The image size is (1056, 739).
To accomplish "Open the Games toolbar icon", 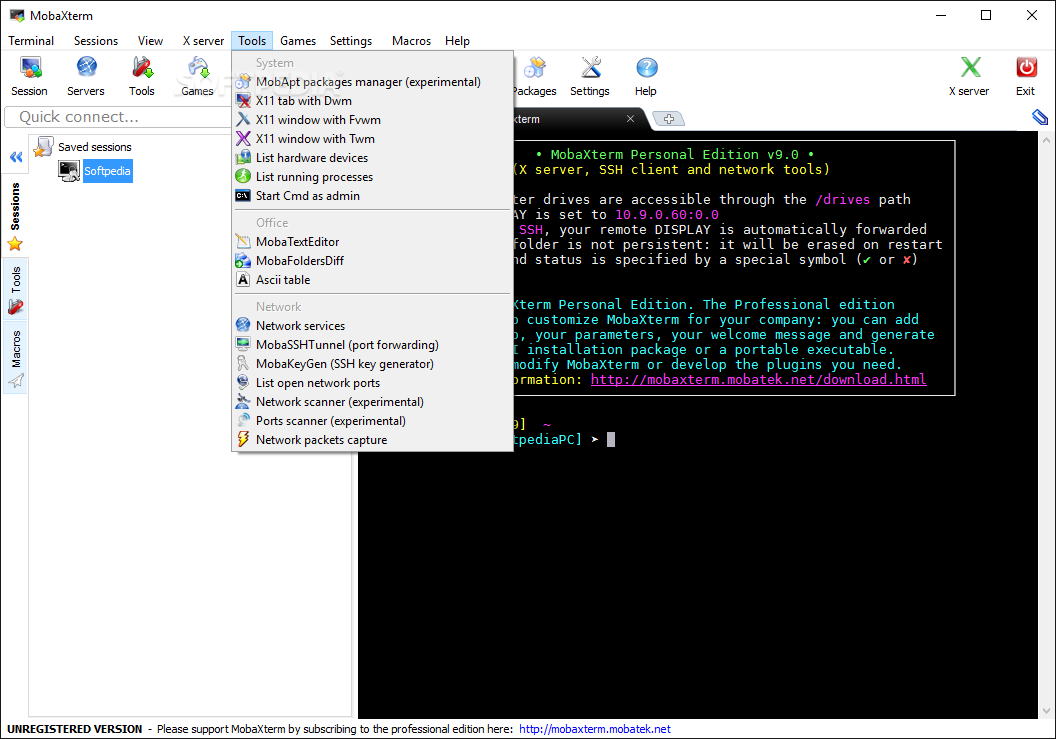I will 197,76.
